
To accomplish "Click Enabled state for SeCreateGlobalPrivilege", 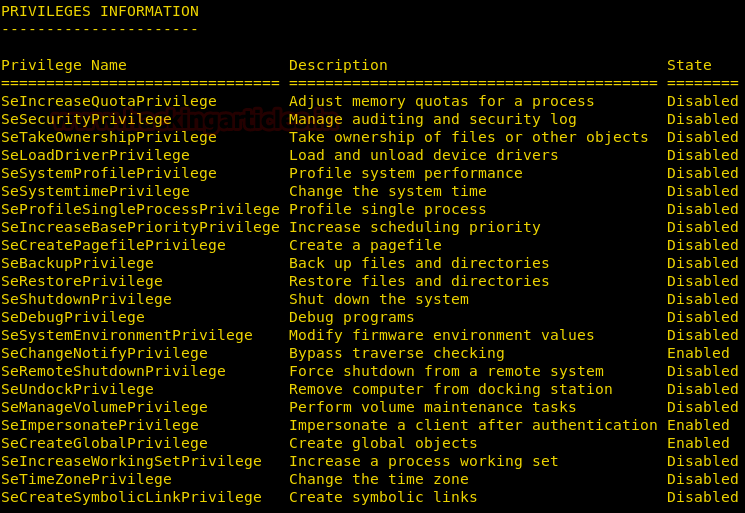I will [698, 444].
